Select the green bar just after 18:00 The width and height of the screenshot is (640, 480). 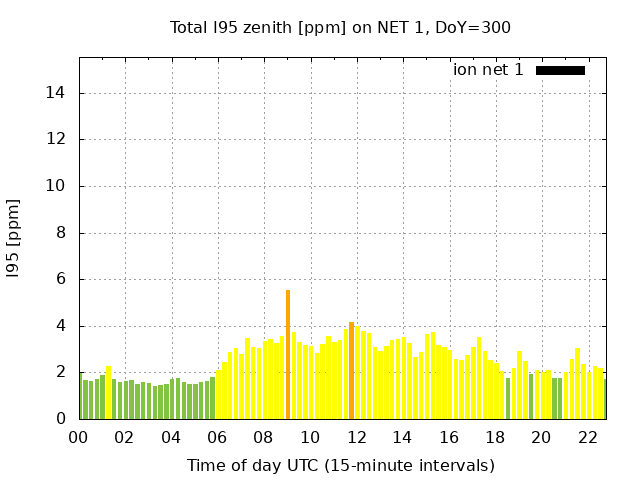(508, 398)
